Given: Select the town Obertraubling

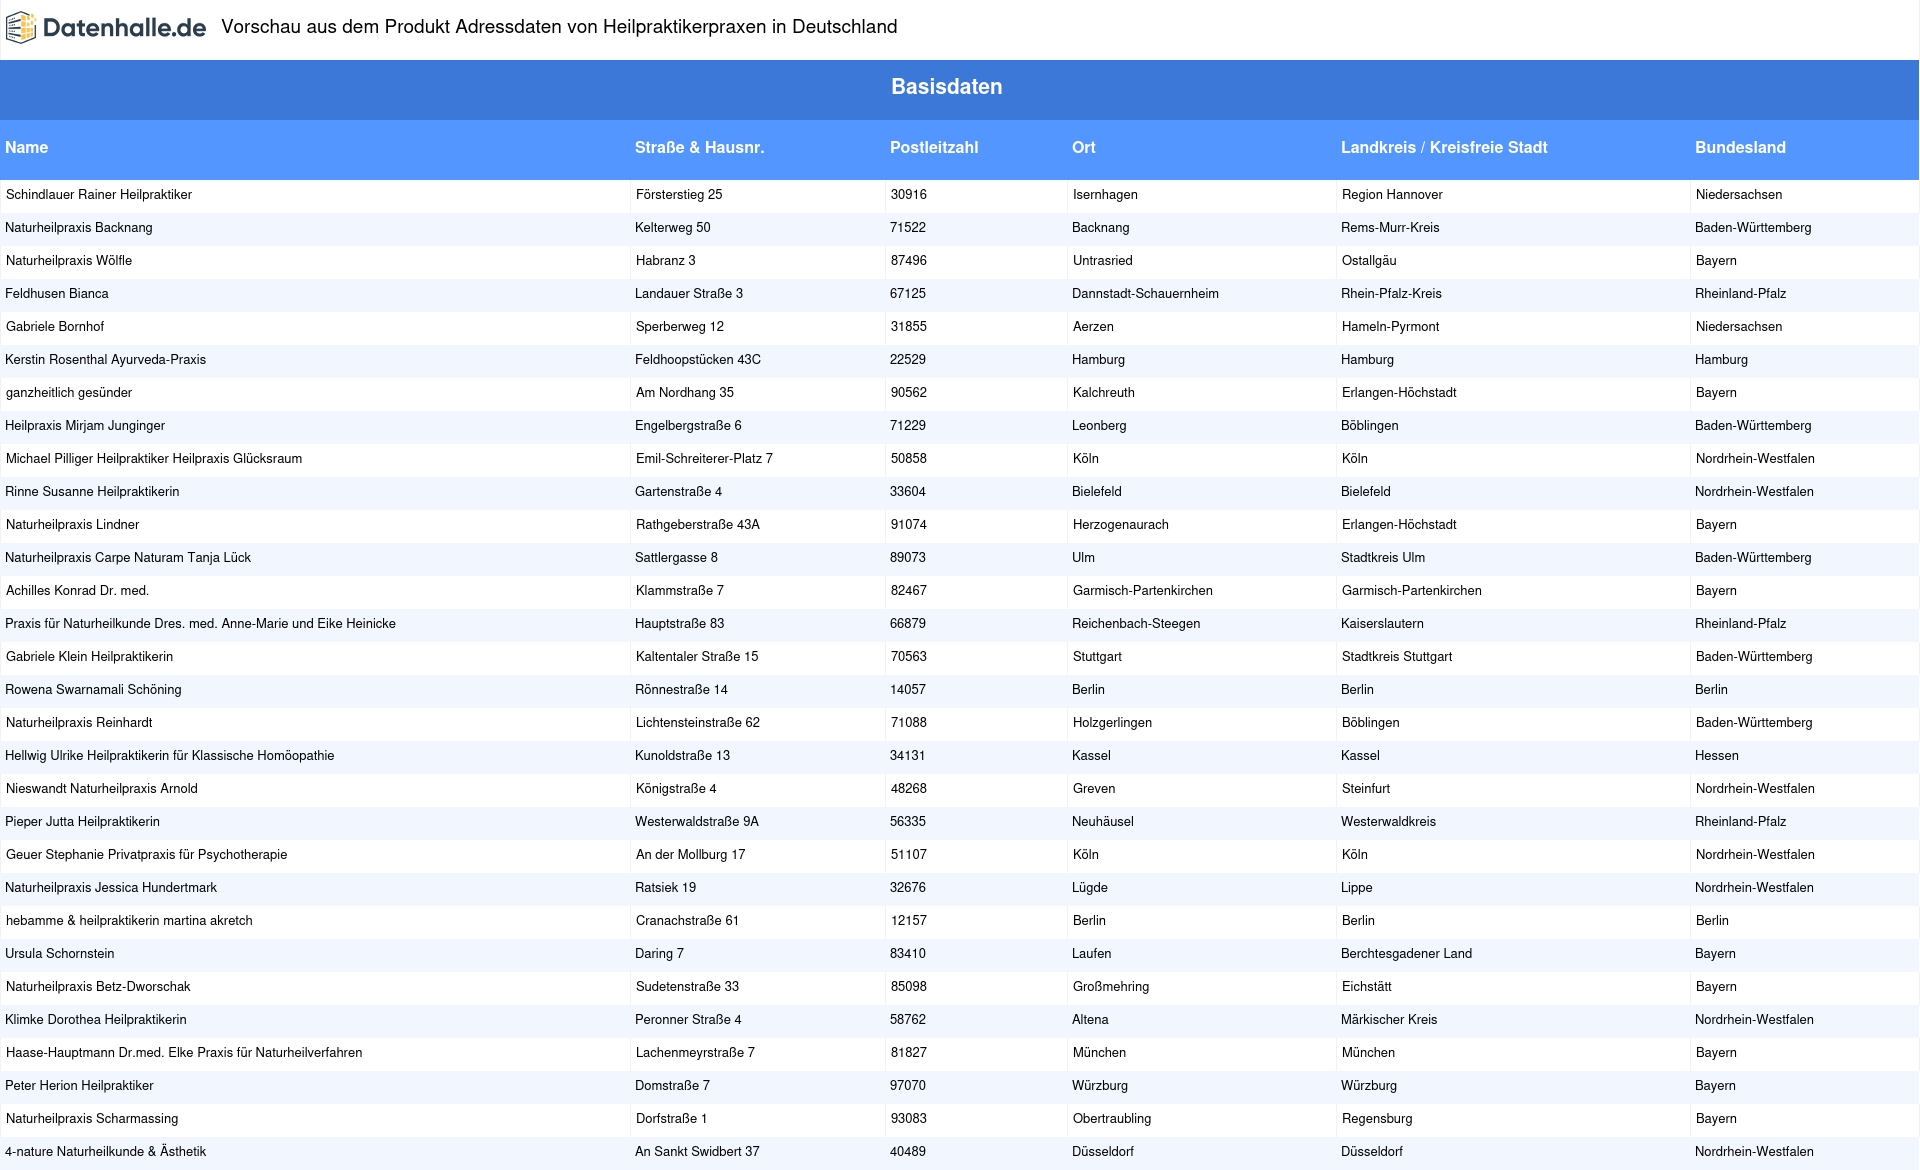Looking at the screenshot, I should (x=1112, y=1119).
